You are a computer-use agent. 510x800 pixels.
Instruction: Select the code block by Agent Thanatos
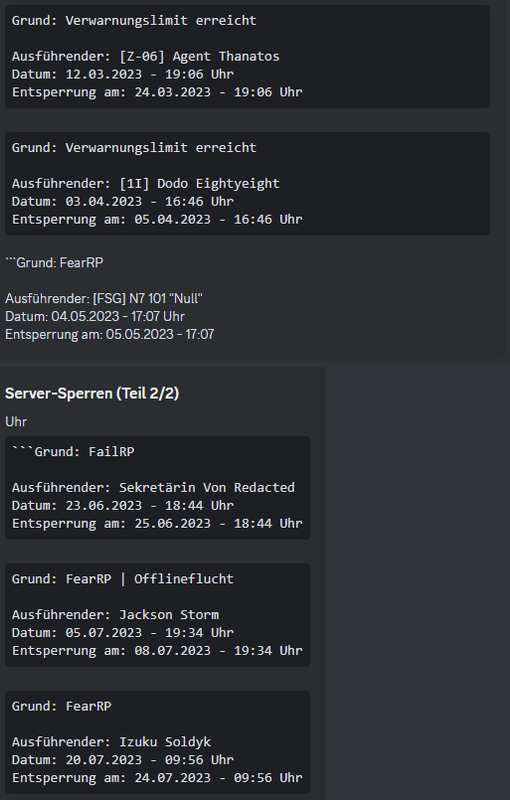point(247,56)
